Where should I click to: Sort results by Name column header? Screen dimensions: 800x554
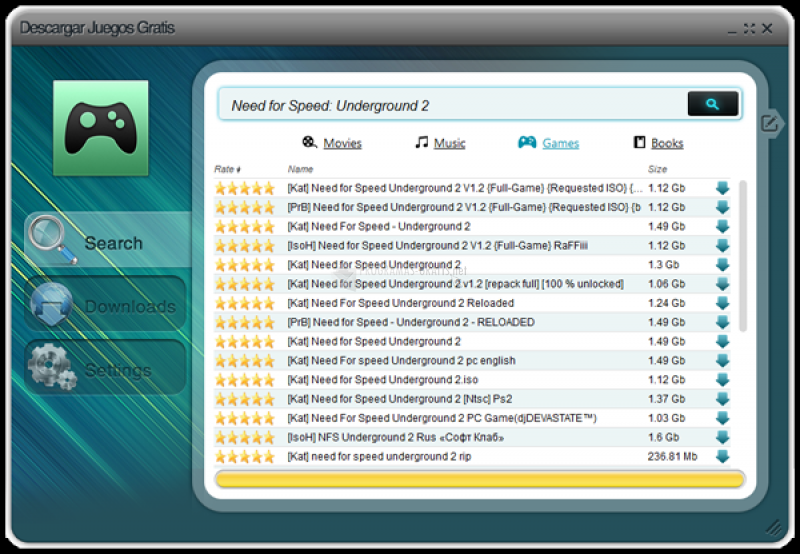300,169
